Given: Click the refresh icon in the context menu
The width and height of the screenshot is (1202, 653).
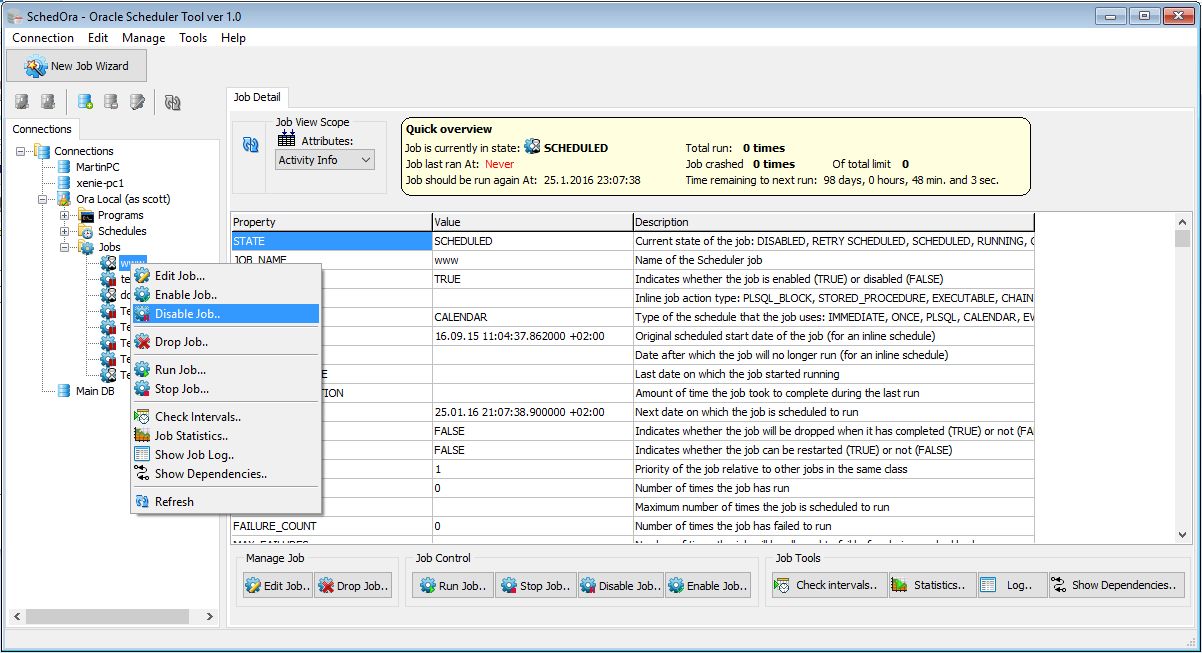Looking at the screenshot, I should click(142, 502).
